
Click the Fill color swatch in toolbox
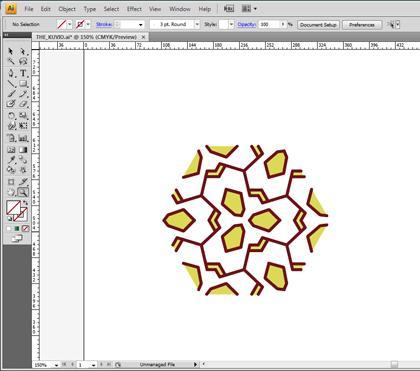13,208
